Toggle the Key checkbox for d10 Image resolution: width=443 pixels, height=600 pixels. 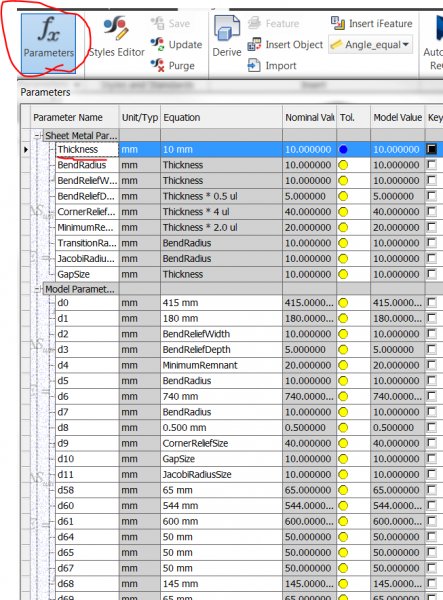432,458
